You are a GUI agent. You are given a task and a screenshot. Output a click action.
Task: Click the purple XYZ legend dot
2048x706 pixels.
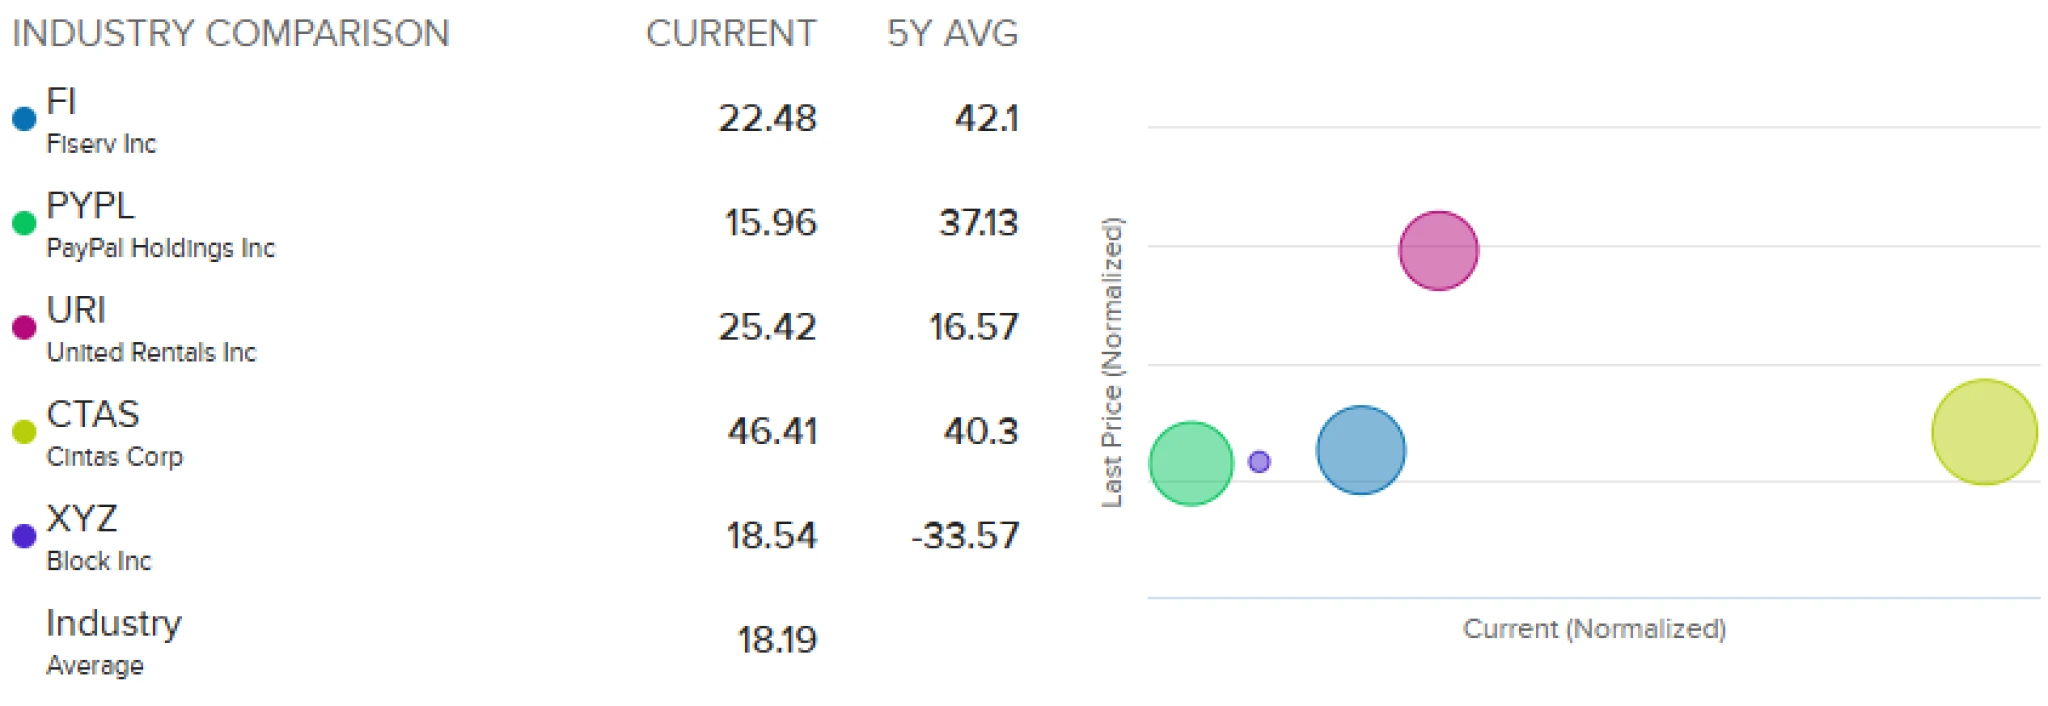pos(24,536)
